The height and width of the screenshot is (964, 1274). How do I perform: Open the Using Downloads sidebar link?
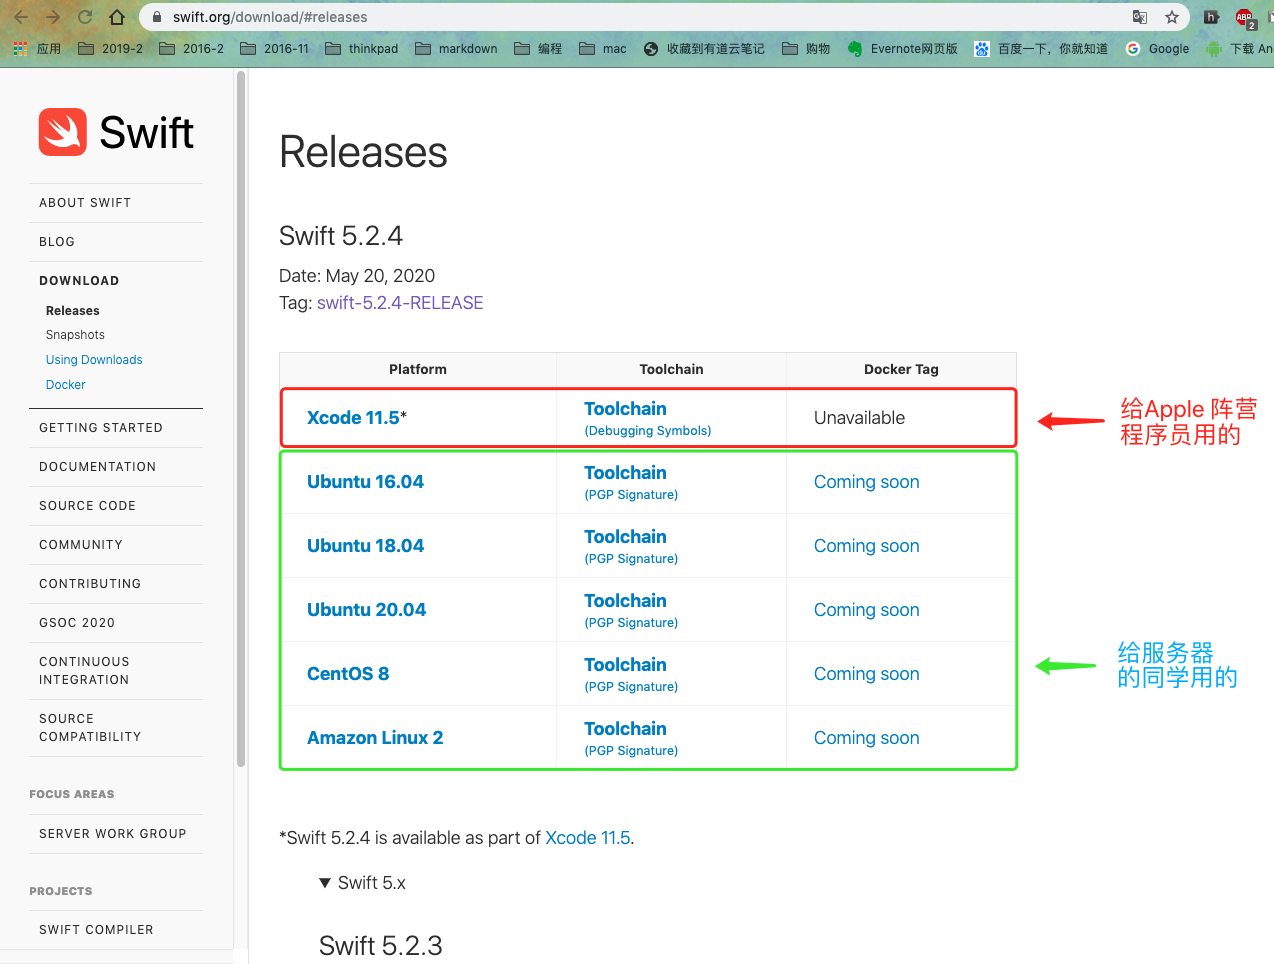click(94, 360)
